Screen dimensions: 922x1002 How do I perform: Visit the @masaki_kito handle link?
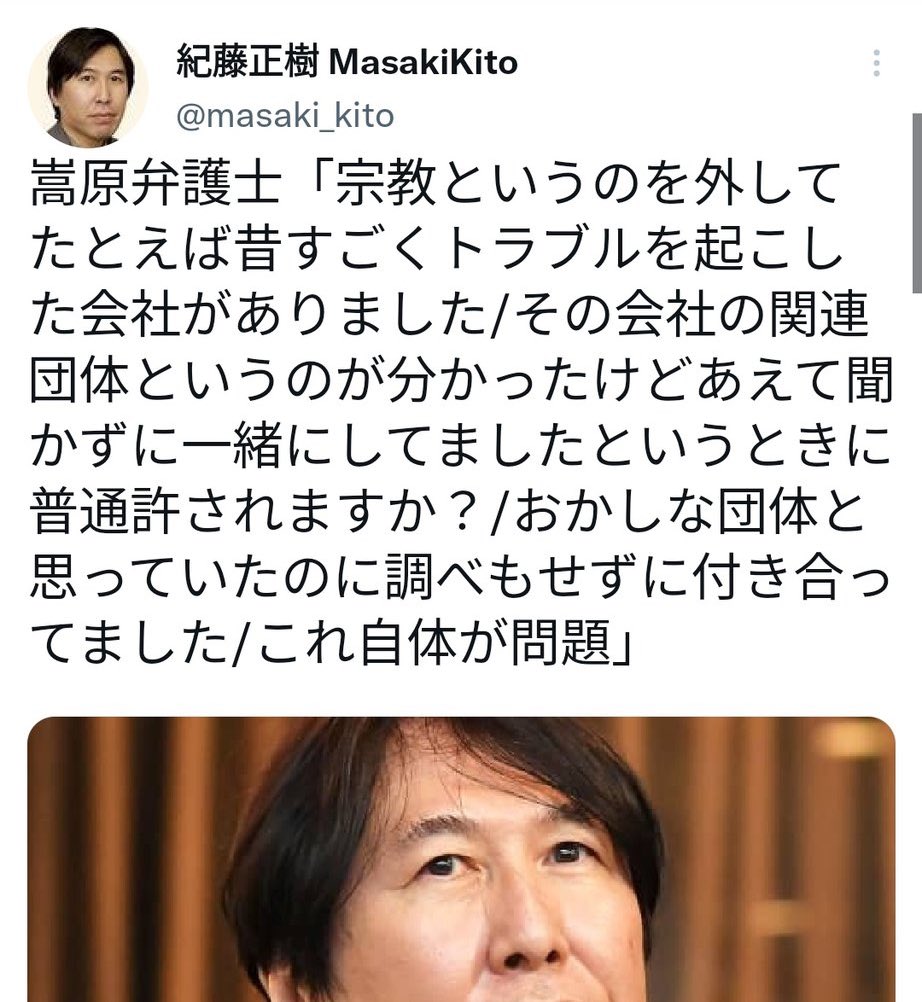coord(285,116)
